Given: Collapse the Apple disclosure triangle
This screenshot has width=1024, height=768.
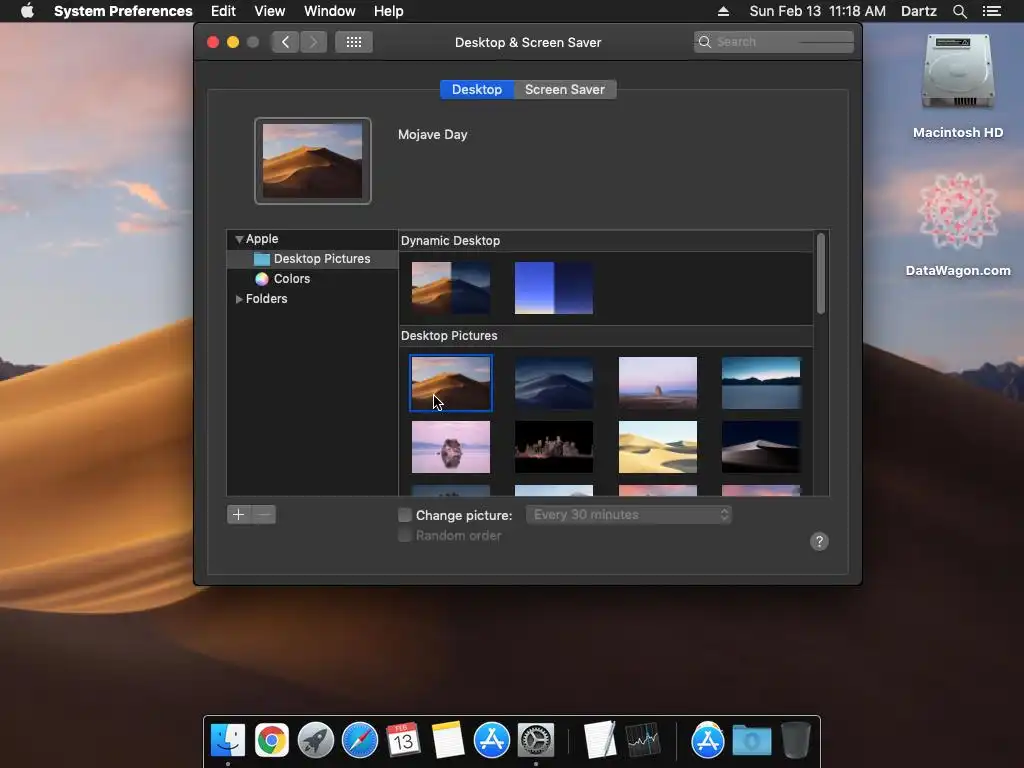Looking at the screenshot, I should (x=239, y=240).
